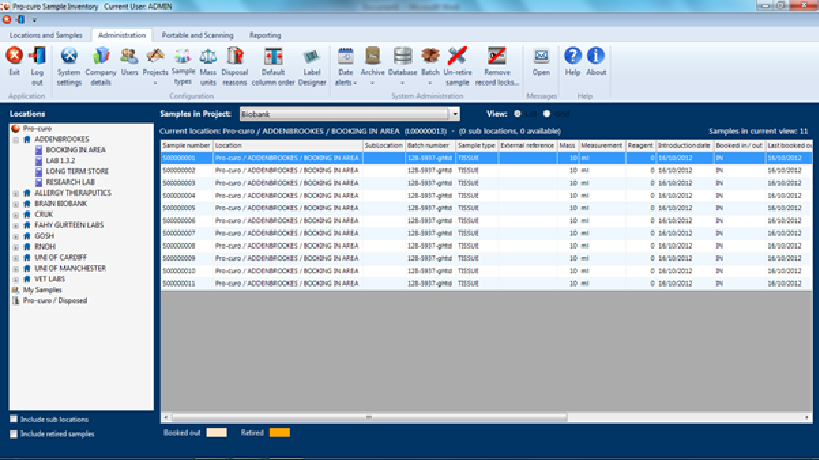Click the Batch number column header
Image resolution: width=819 pixels, height=460 pixels.
pos(428,145)
